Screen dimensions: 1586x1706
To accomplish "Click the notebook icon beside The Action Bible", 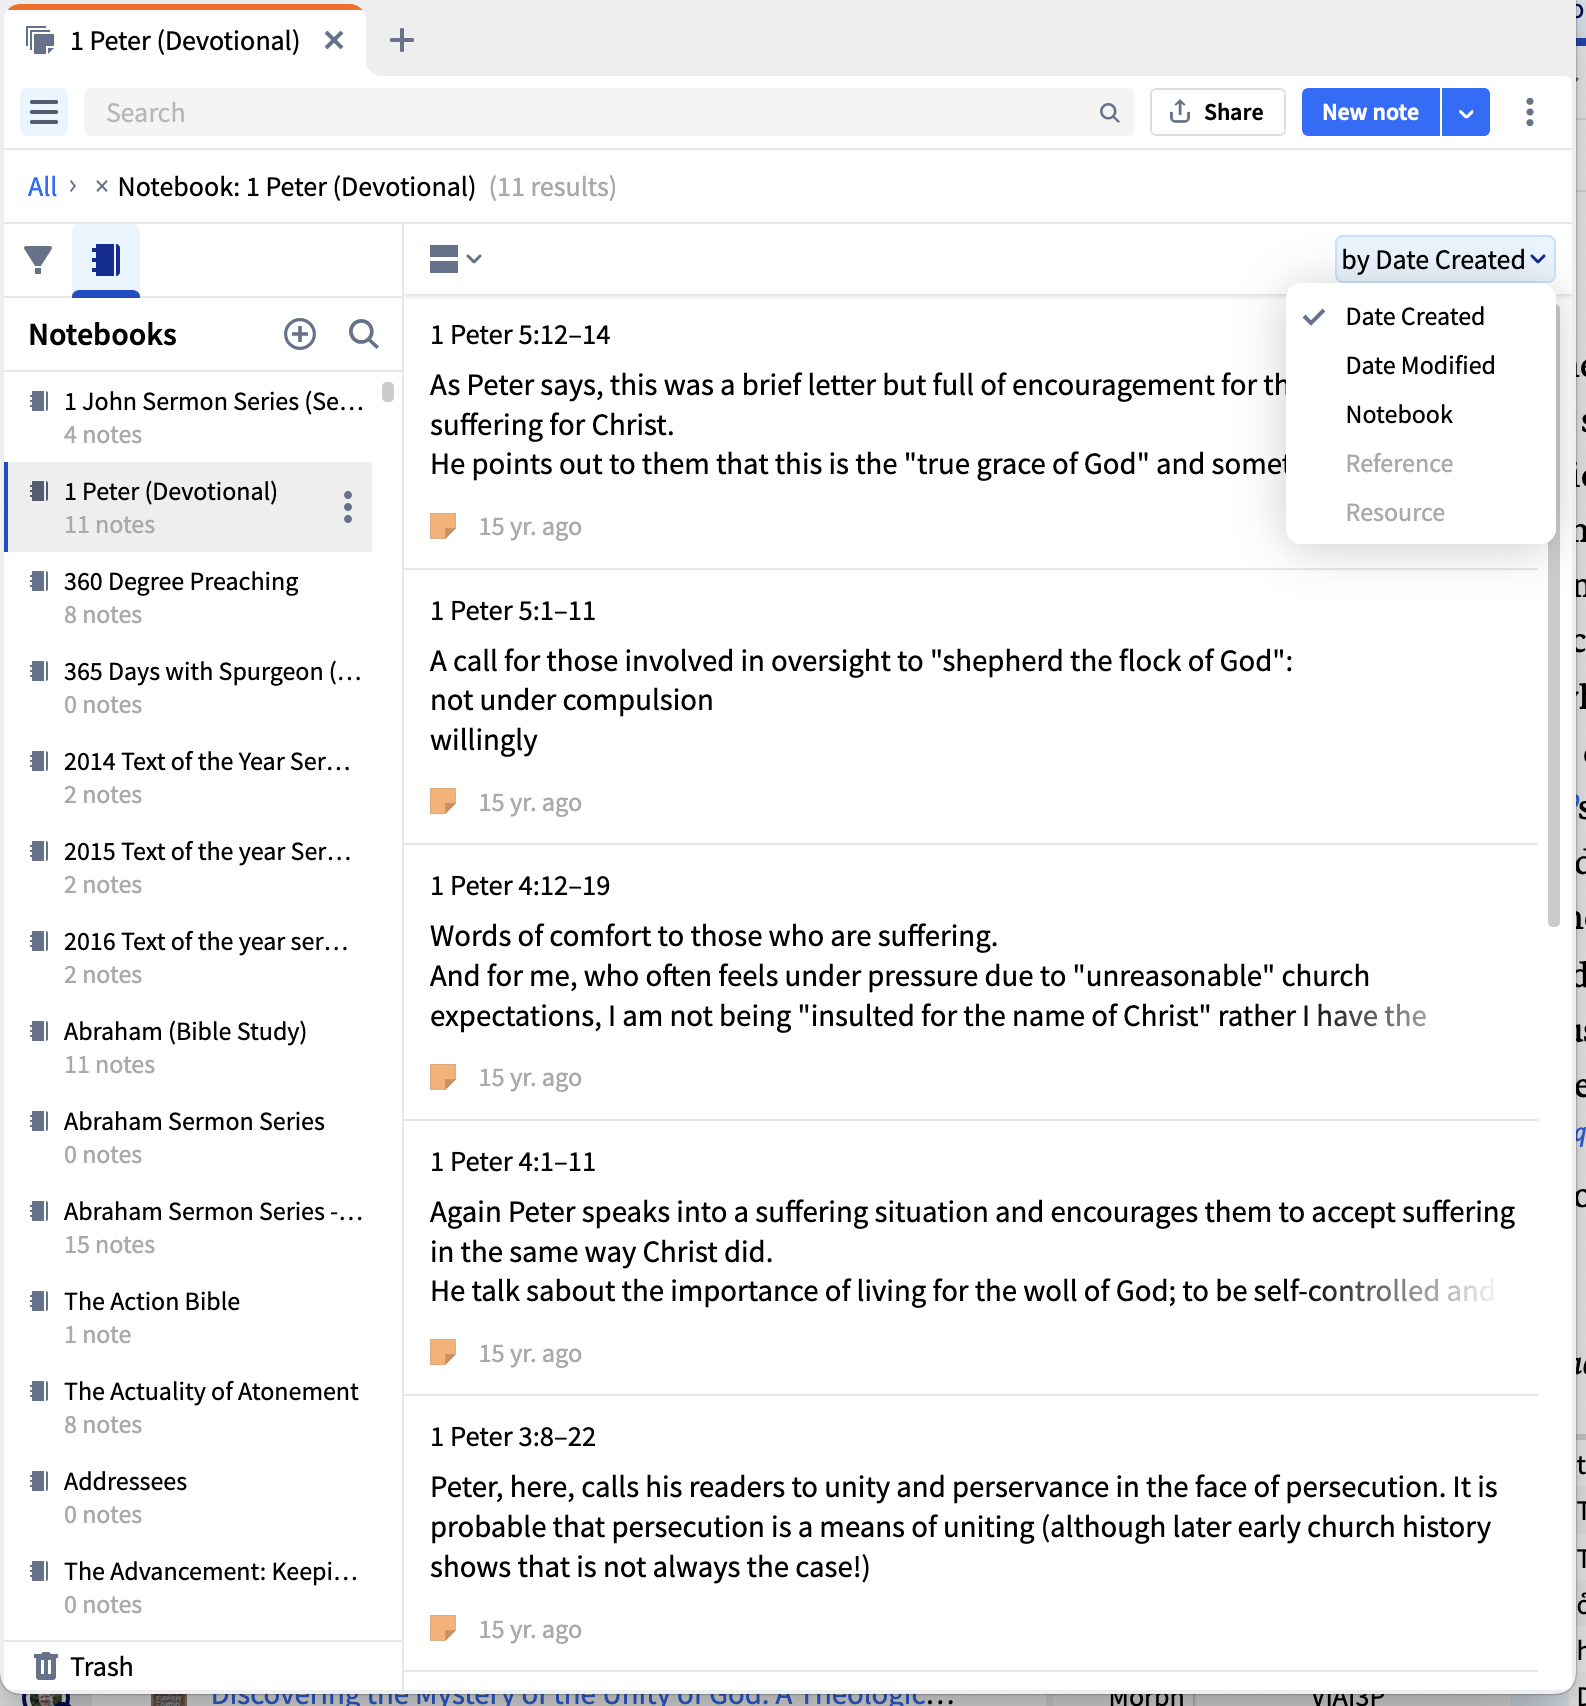I will pyautogui.click(x=39, y=1301).
